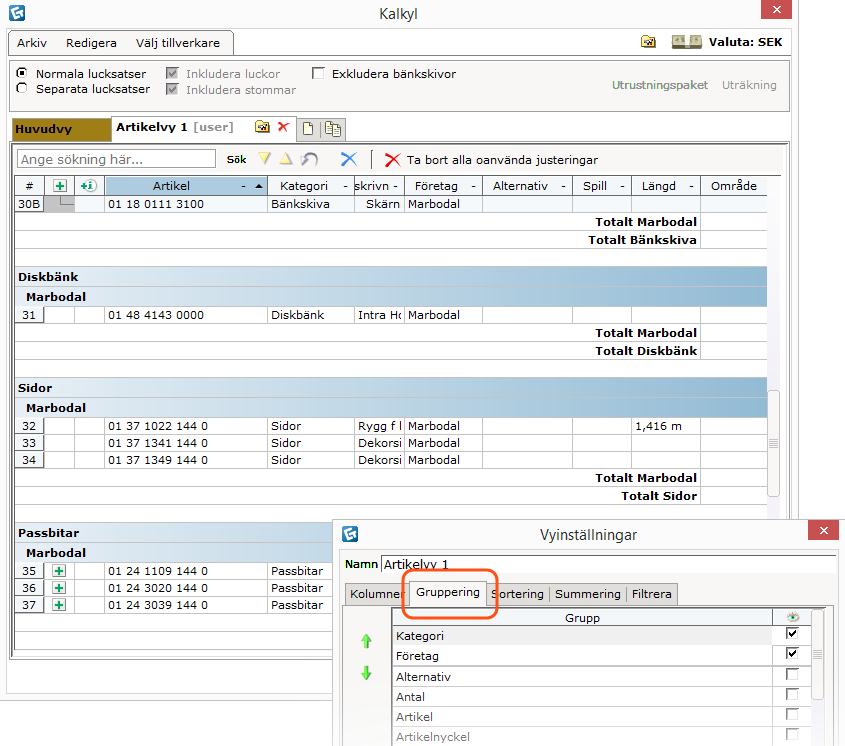The image size is (845, 746).
Task: Open the Välj tillverkare menu
Action: pyautogui.click(x=178, y=43)
